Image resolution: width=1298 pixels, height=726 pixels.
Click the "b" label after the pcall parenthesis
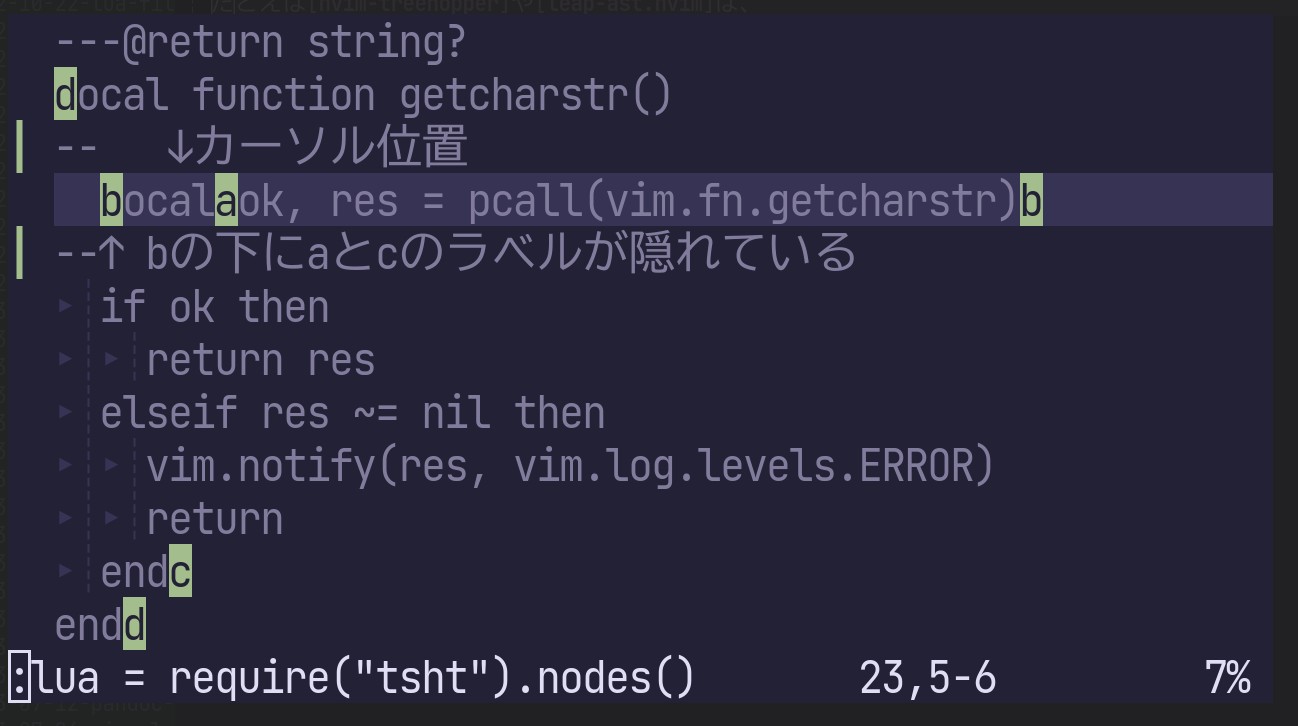point(1030,201)
